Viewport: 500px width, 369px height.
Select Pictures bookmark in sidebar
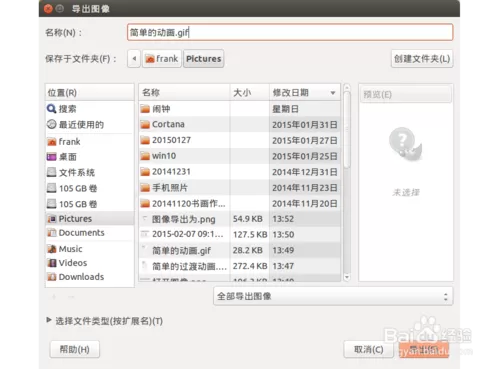click(x=89, y=219)
